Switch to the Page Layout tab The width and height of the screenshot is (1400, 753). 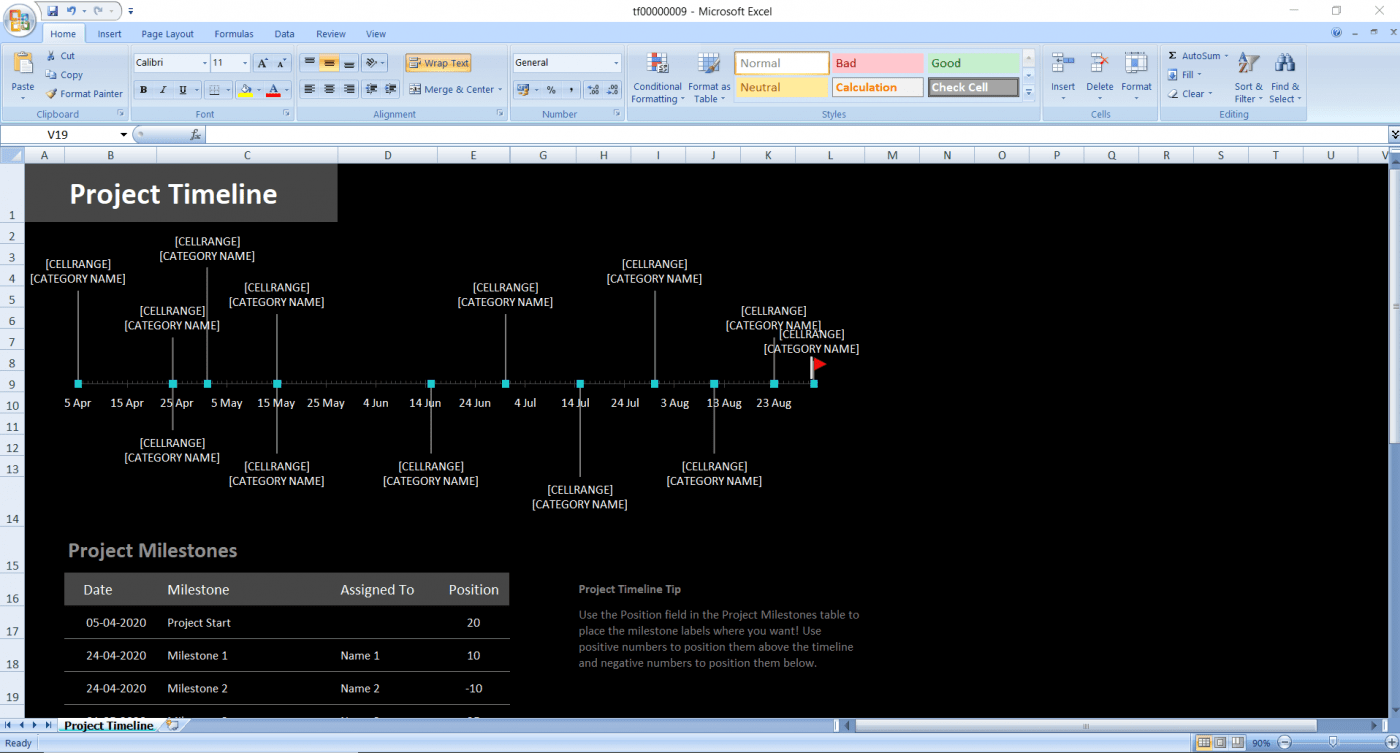click(167, 34)
